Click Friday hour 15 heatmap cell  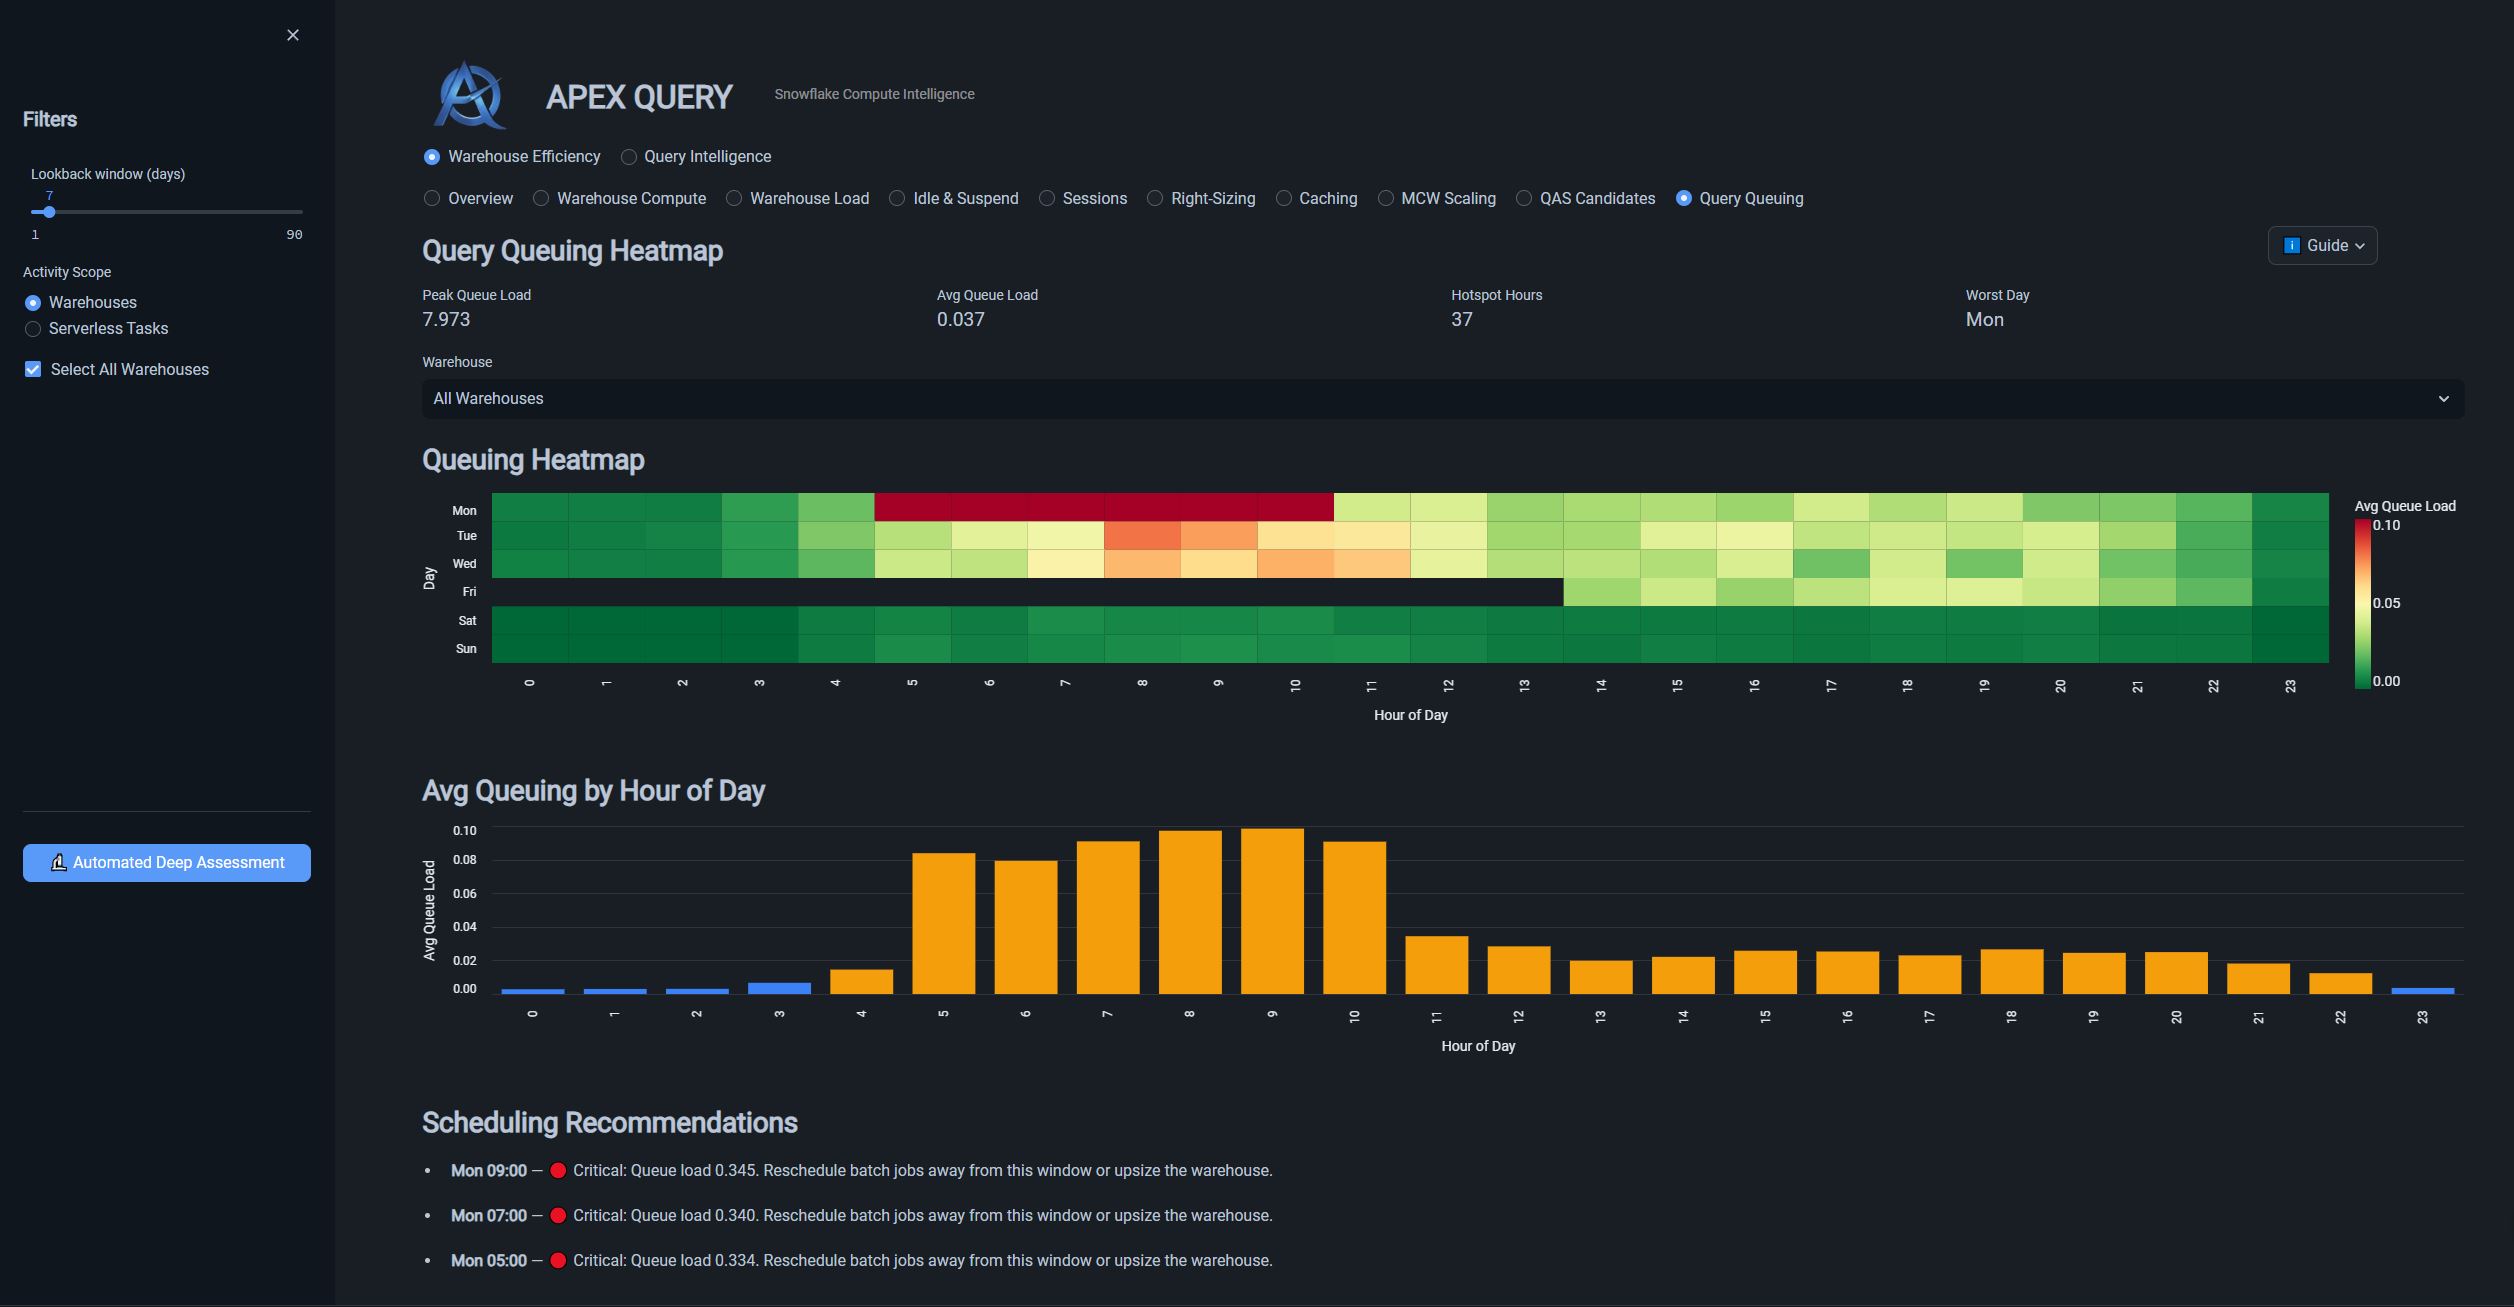click(1678, 592)
